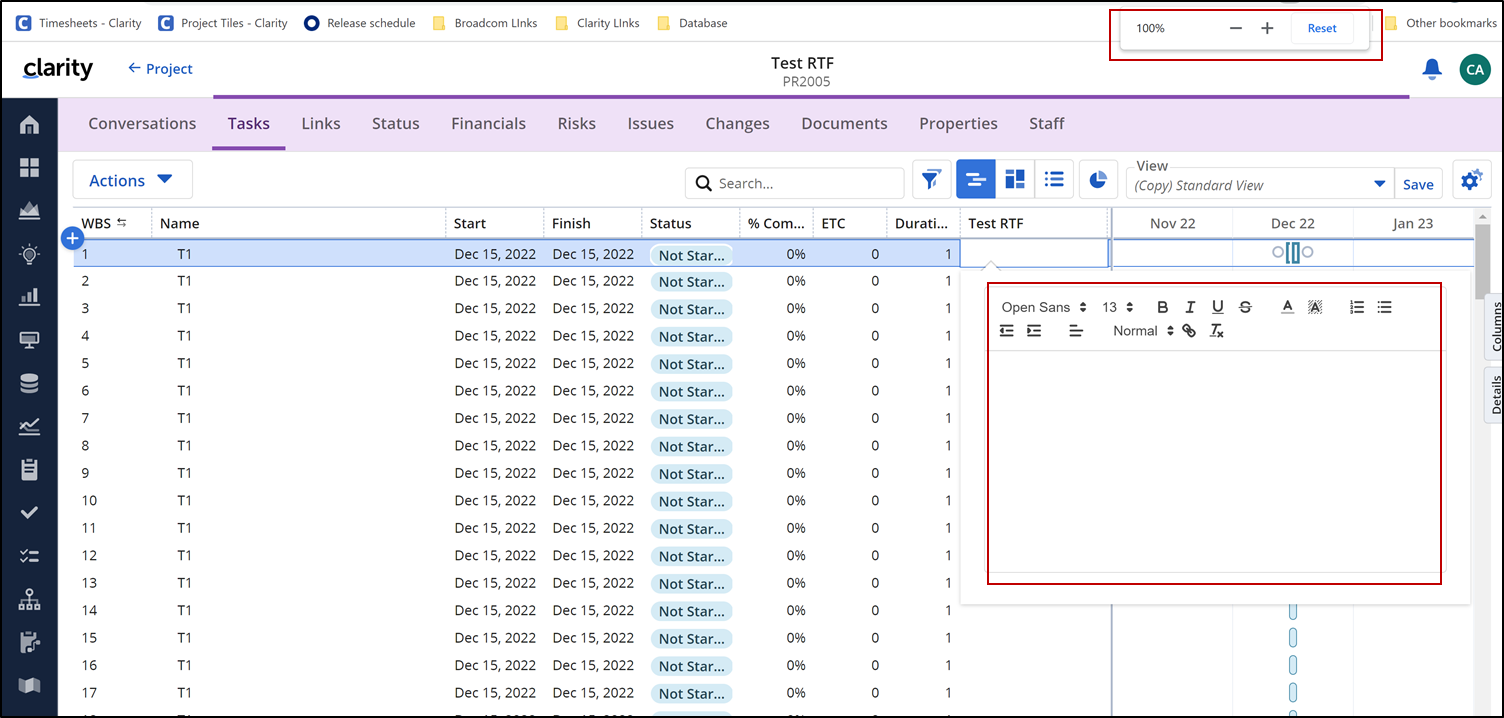Insert a numbered list in the editor
The image size is (1504, 718).
click(1357, 307)
